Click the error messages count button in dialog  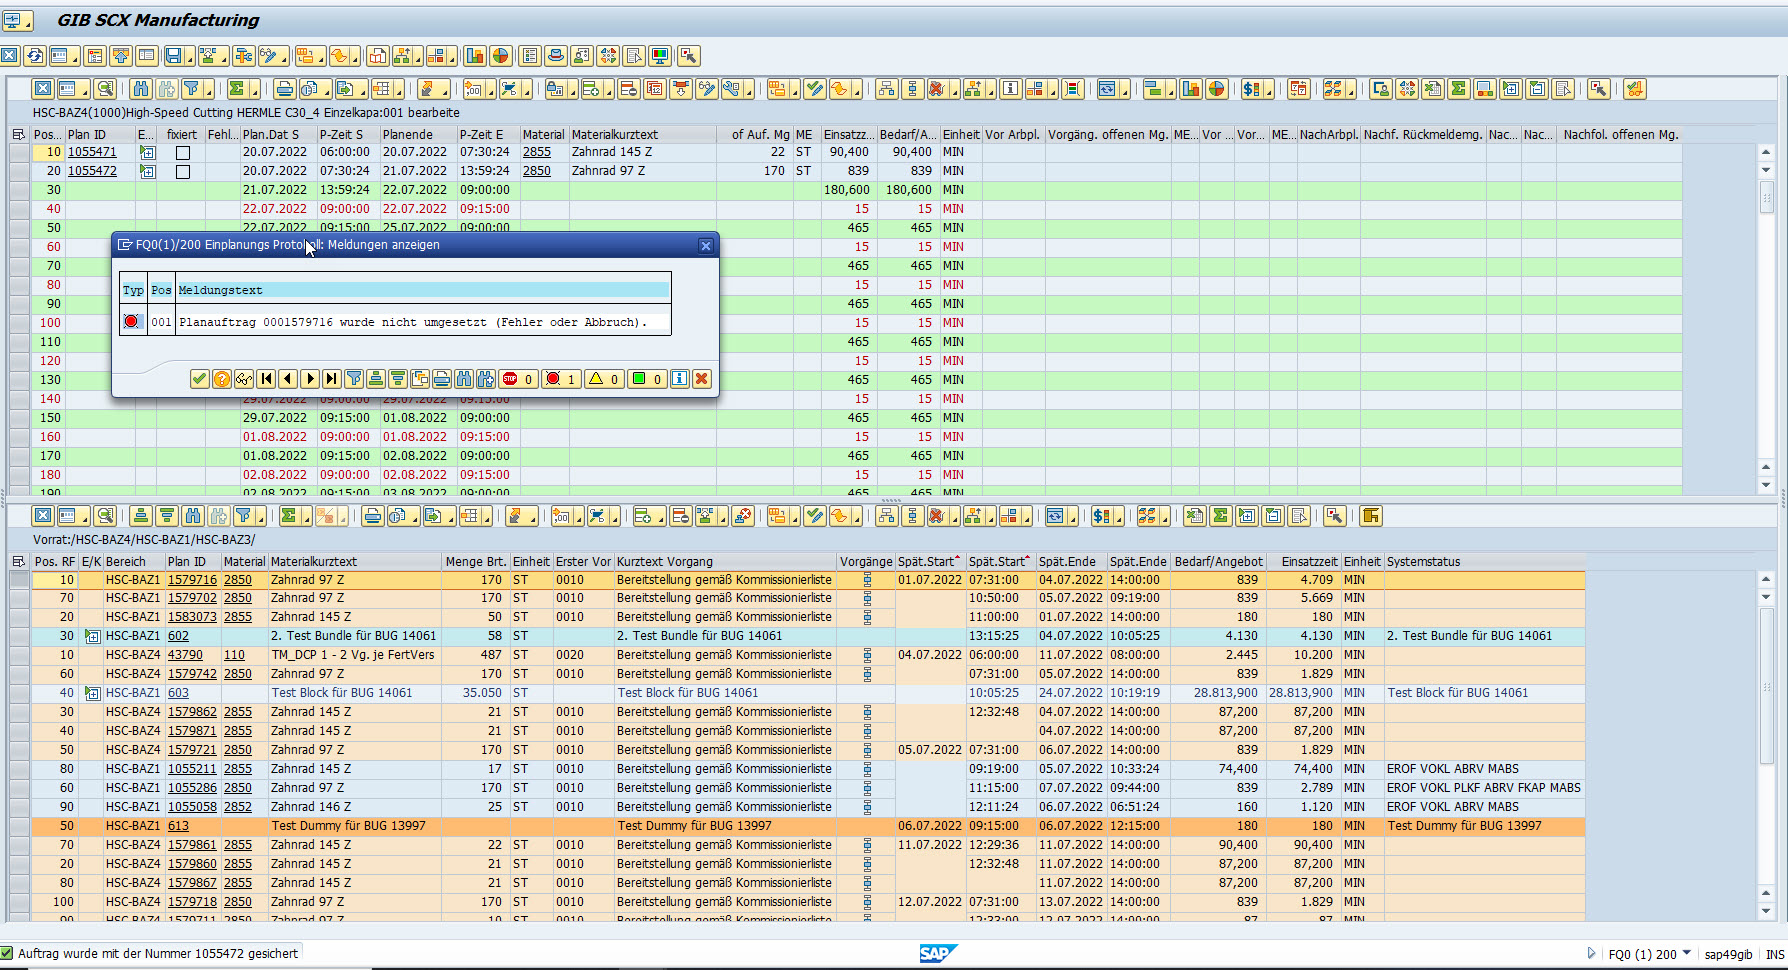pyautogui.click(x=561, y=379)
